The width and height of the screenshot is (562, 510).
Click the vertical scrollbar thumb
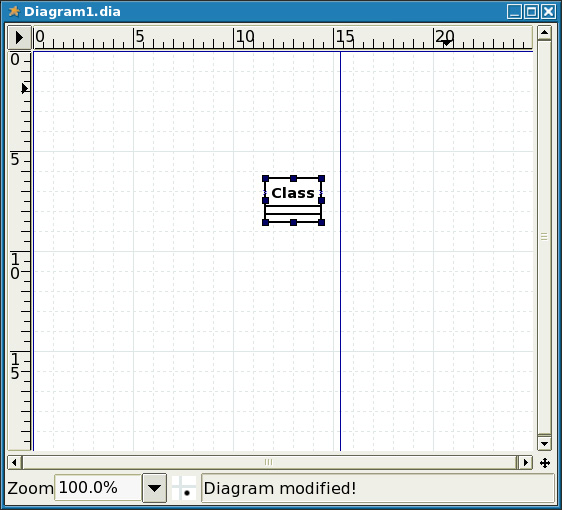(544, 237)
